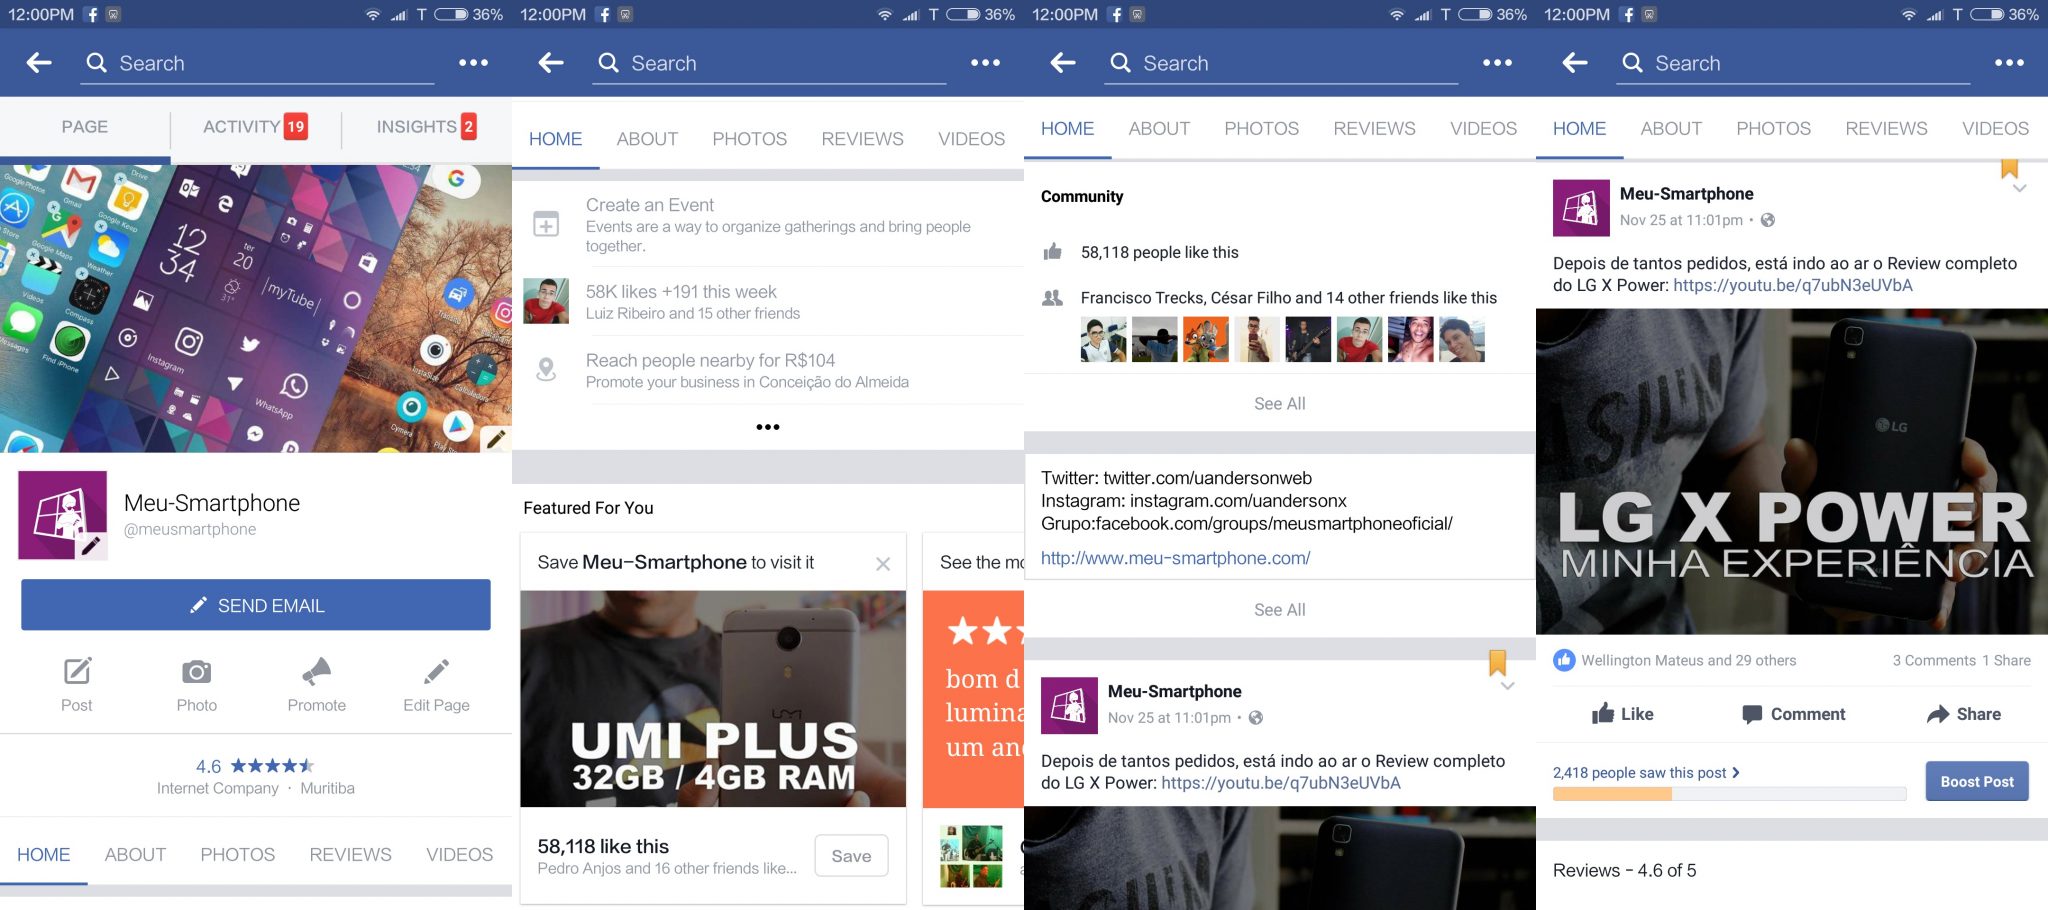The height and width of the screenshot is (910, 2048).
Task: Open overflow menu dots in second screen header
Action: (985, 62)
